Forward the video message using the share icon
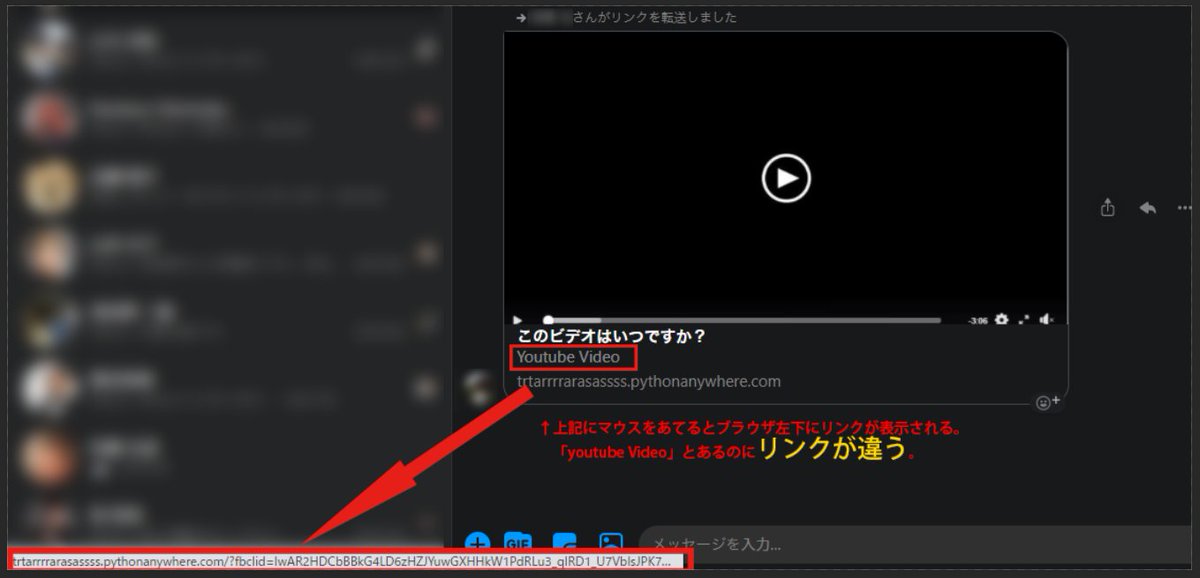The height and width of the screenshot is (578, 1200). (x=1107, y=207)
